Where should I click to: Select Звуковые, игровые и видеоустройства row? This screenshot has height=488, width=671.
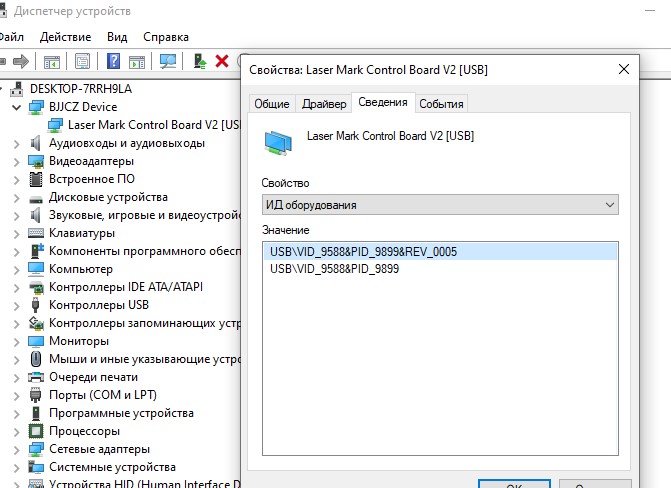[x=145, y=215]
